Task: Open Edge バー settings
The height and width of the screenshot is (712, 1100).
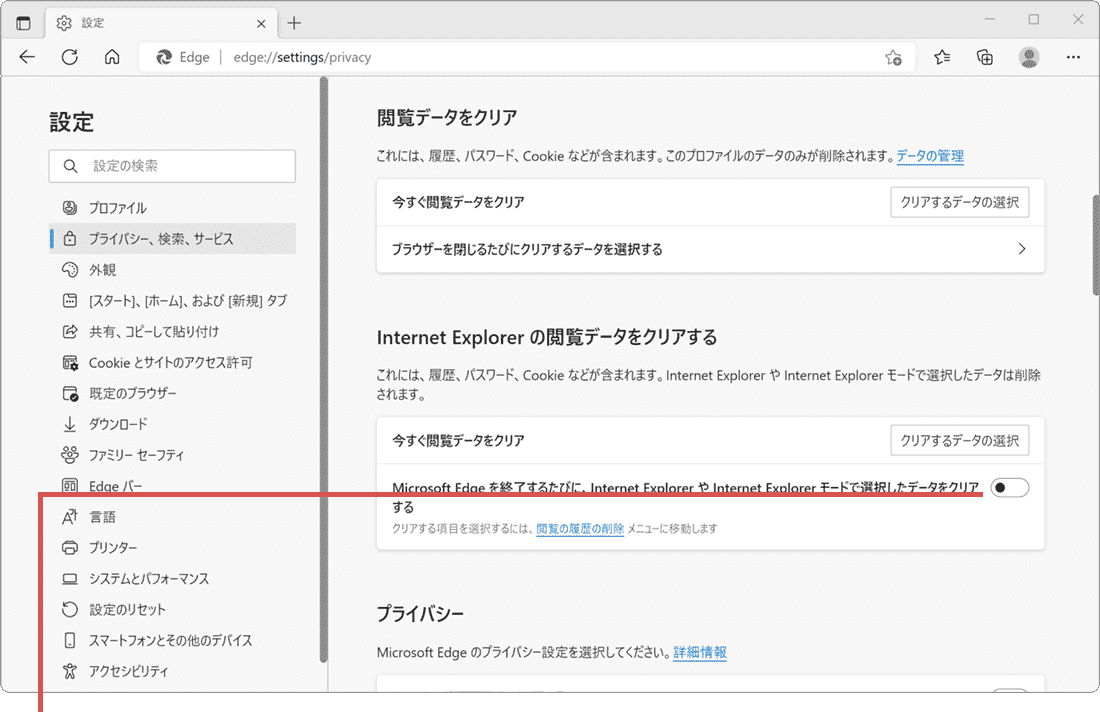Action: pyautogui.click(x=172, y=485)
